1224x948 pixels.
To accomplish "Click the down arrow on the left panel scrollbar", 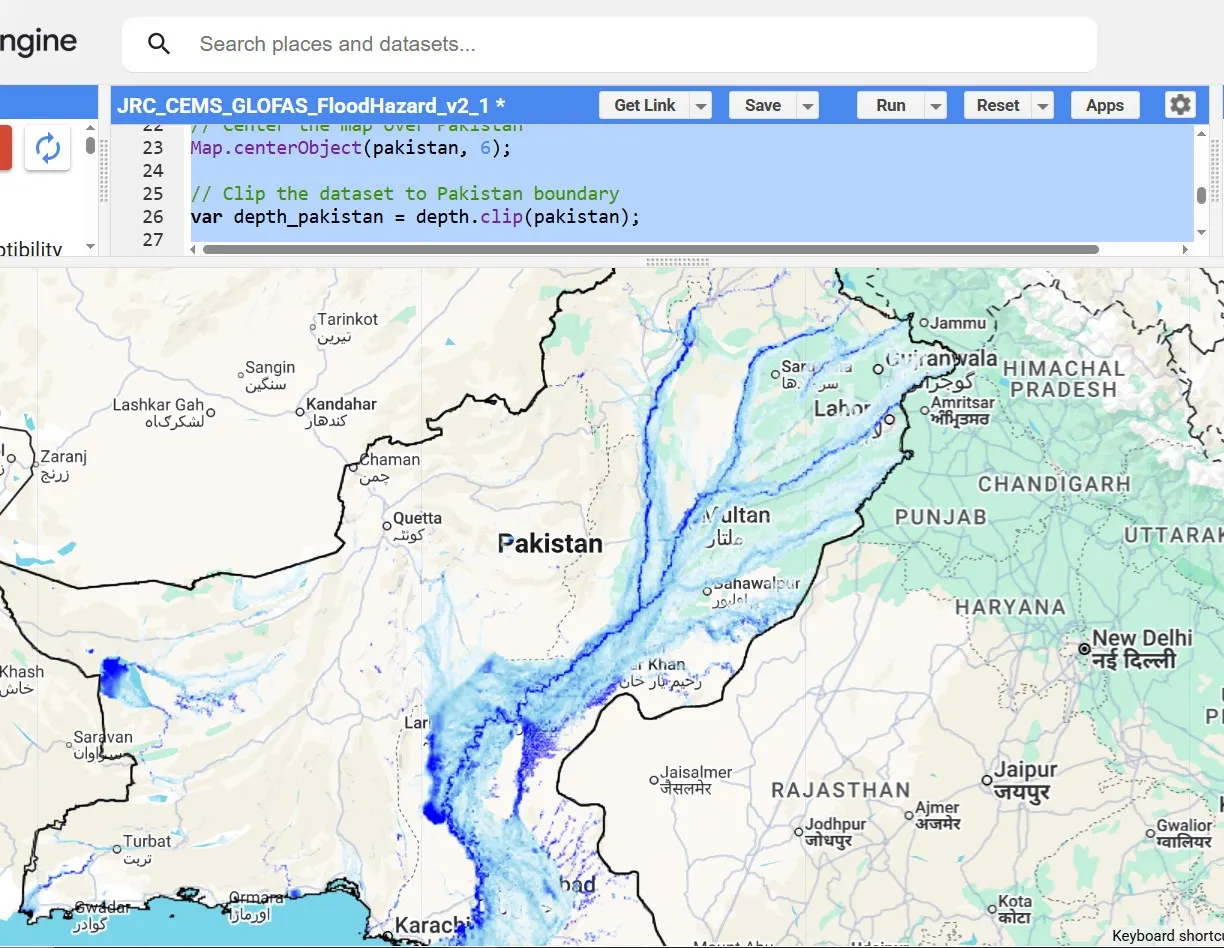I will click(x=89, y=245).
